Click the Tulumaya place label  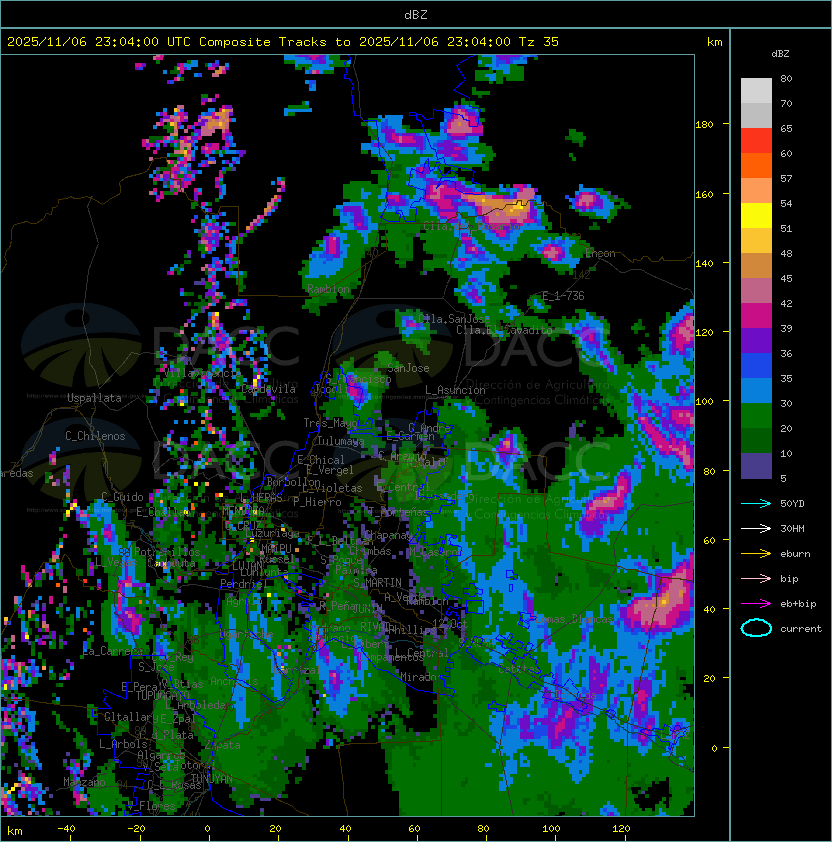coord(341,441)
